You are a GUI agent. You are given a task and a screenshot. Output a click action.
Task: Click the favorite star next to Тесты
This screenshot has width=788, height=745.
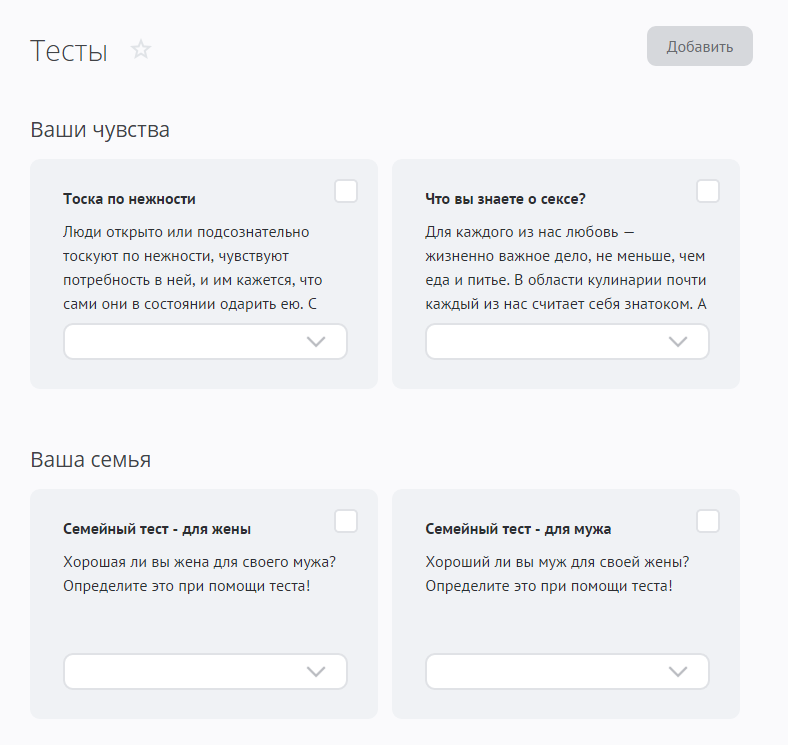(141, 49)
